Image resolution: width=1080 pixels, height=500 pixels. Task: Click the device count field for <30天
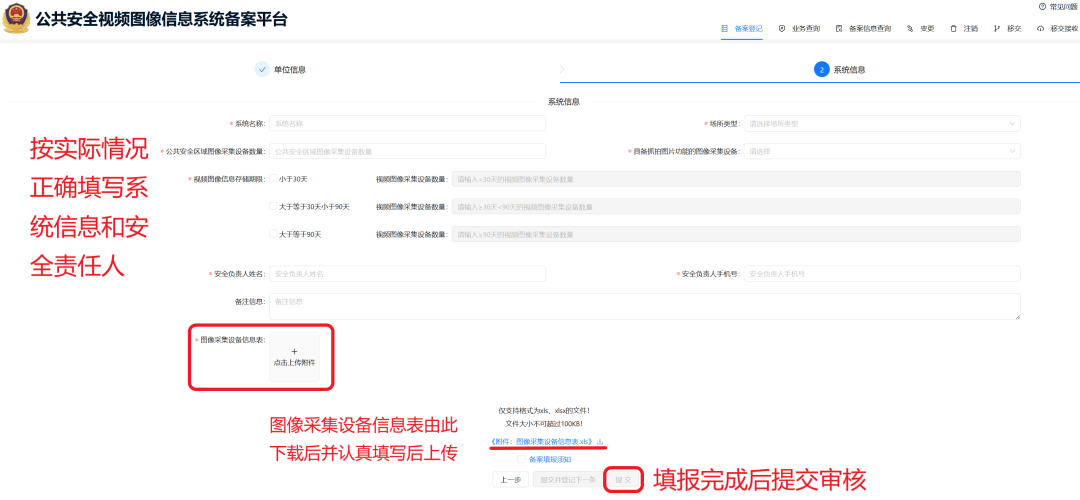pos(736,179)
